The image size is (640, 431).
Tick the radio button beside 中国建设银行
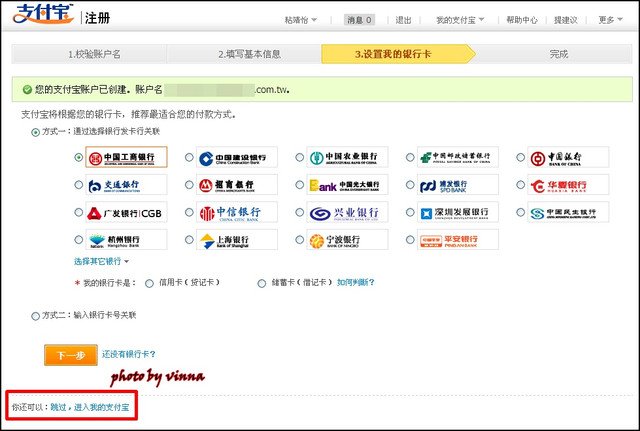[189, 157]
